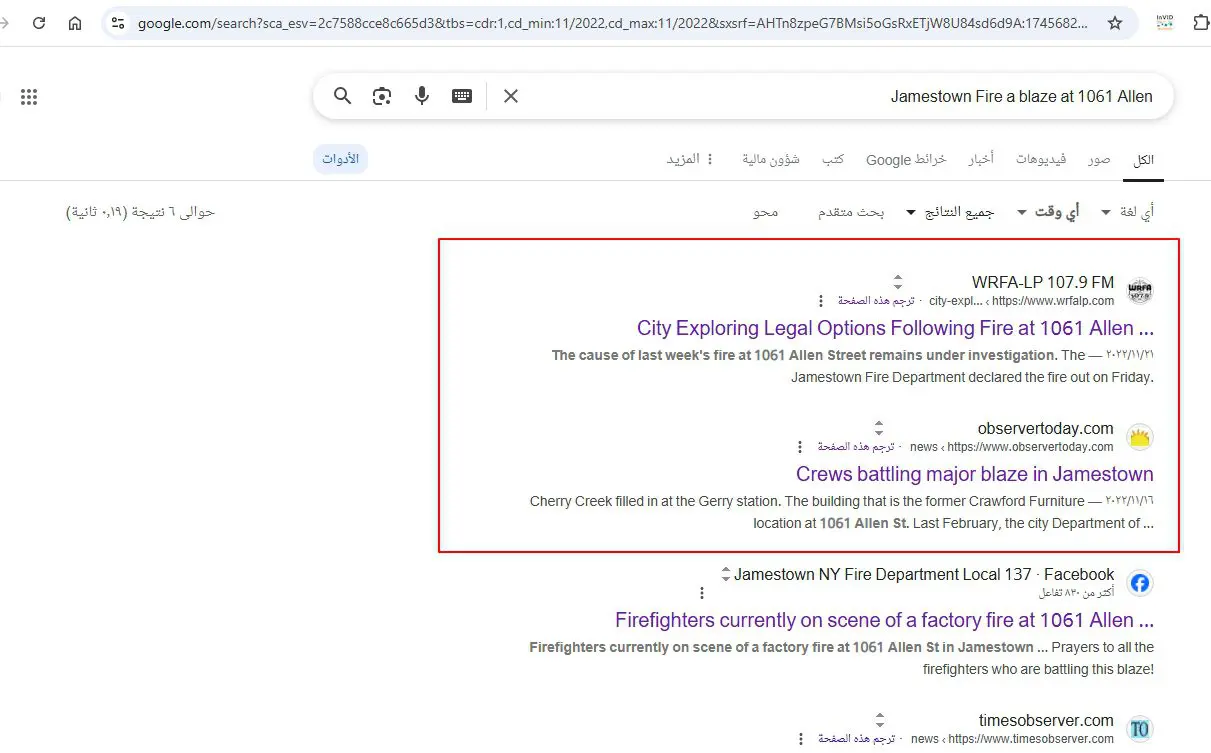Click the observertoday.com favicon
The width and height of the screenshot is (1211, 753).
[x=1140, y=437]
